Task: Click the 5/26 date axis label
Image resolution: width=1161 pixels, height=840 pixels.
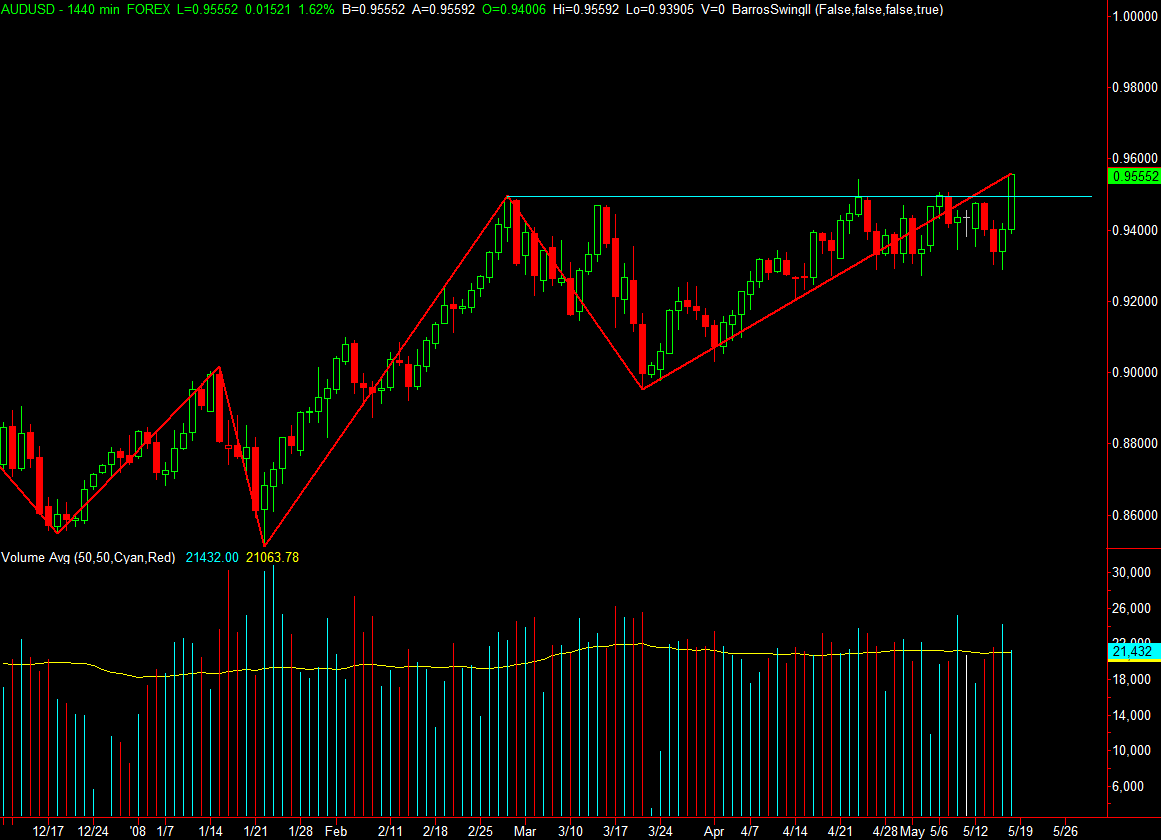Action: [x=1065, y=831]
